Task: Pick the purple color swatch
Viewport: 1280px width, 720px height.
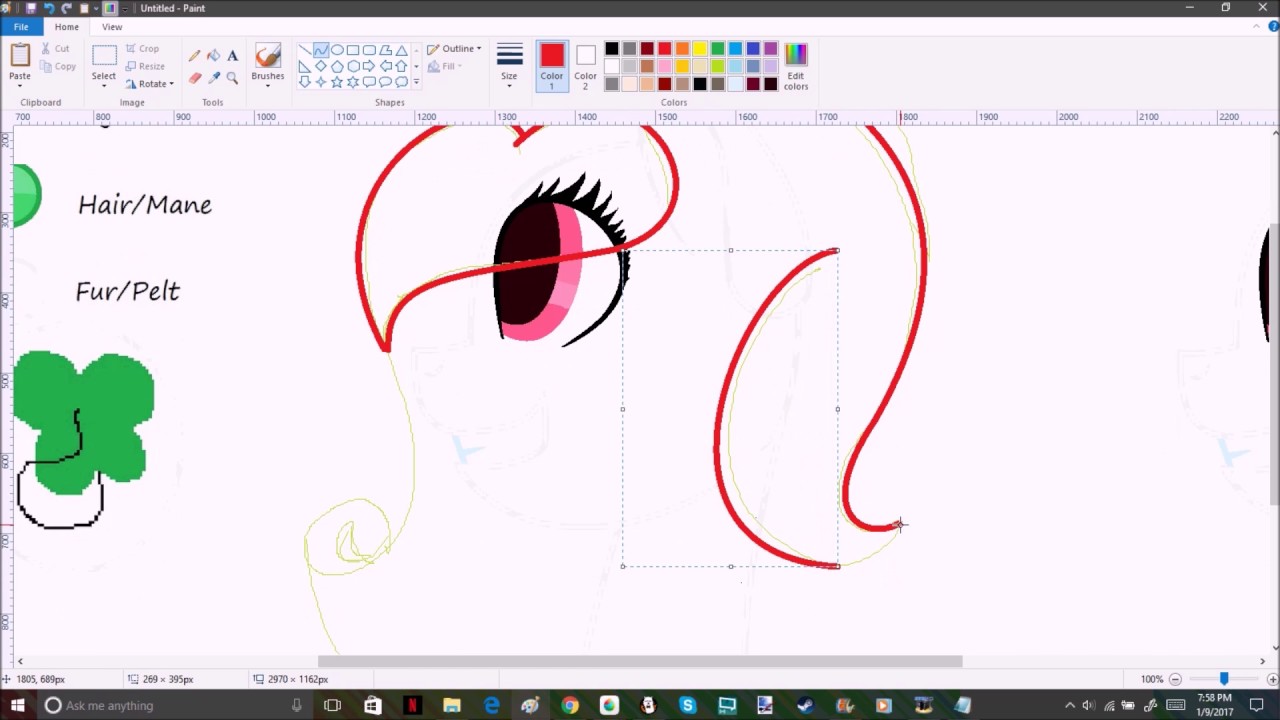Action: (x=771, y=49)
